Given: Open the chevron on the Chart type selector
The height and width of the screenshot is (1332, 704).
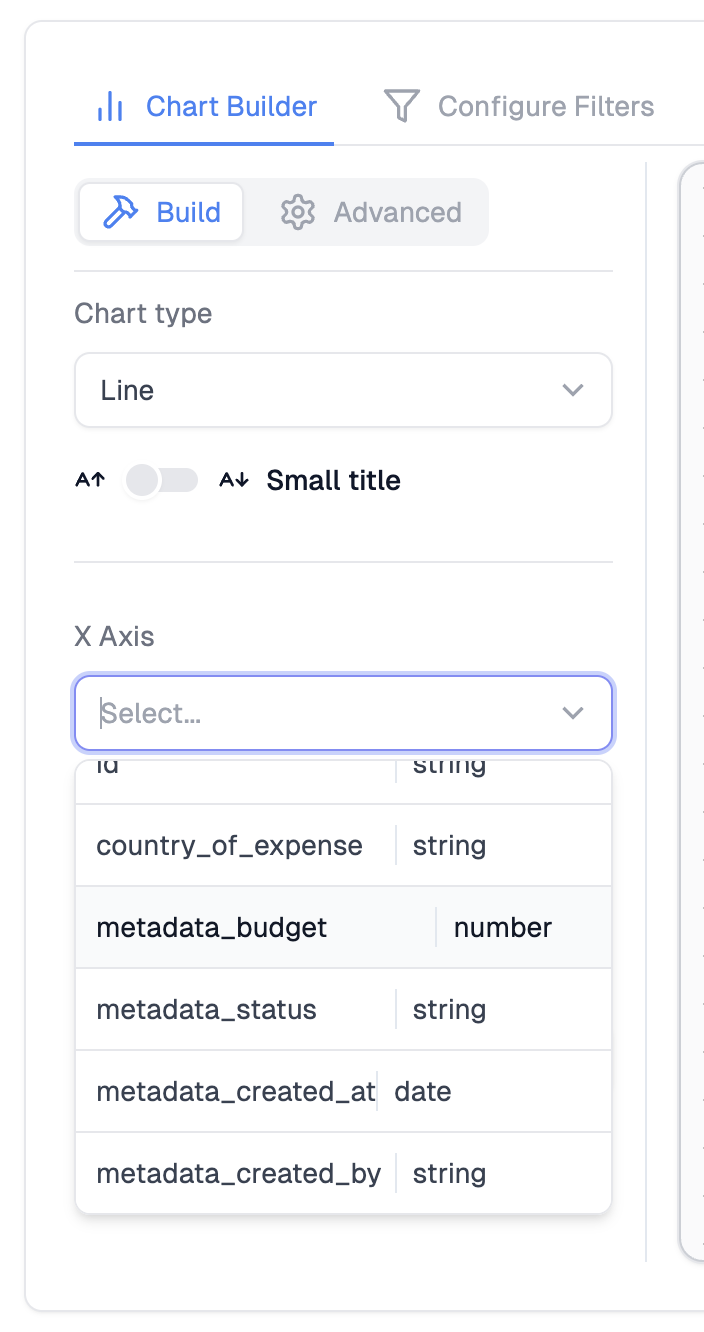Looking at the screenshot, I should coord(573,390).
